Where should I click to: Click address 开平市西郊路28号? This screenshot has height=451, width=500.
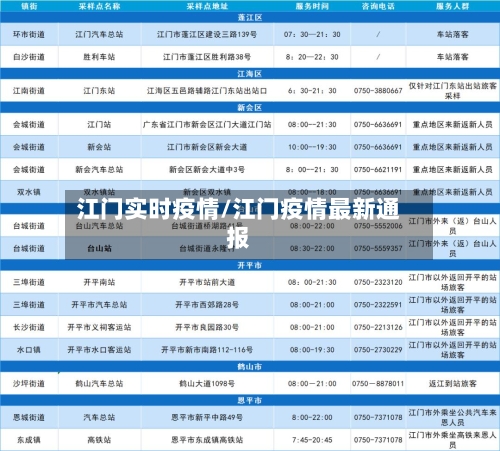tap(207, 305)
